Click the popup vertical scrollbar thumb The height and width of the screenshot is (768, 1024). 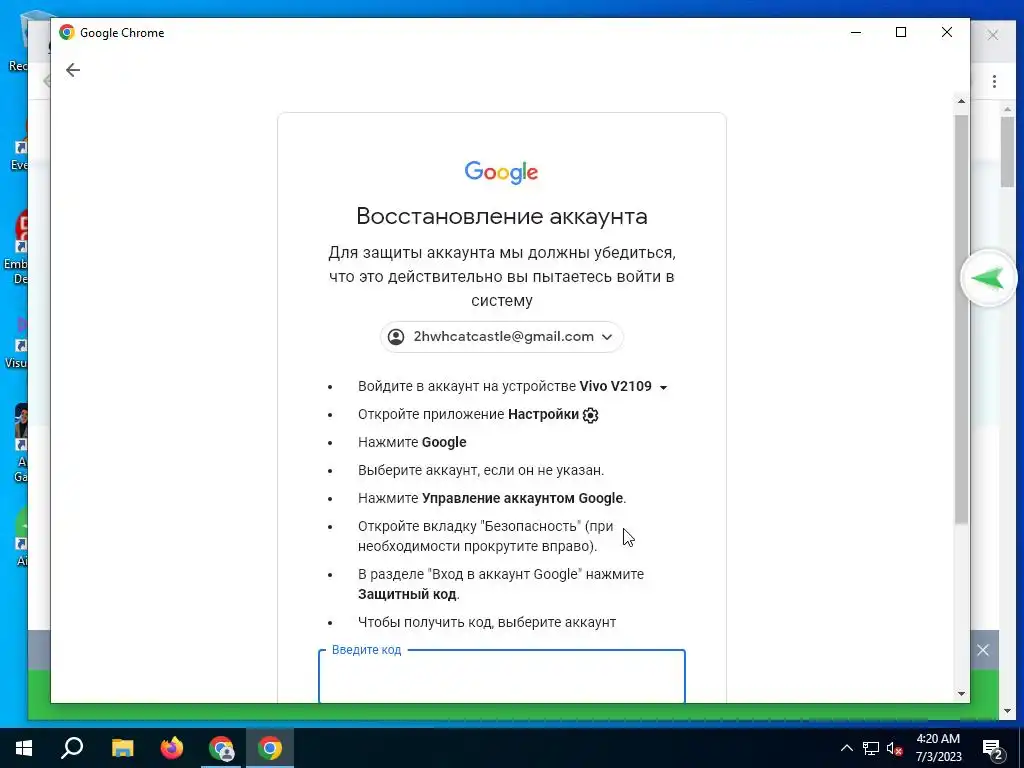pyautogui.click(x=961, y=319)
